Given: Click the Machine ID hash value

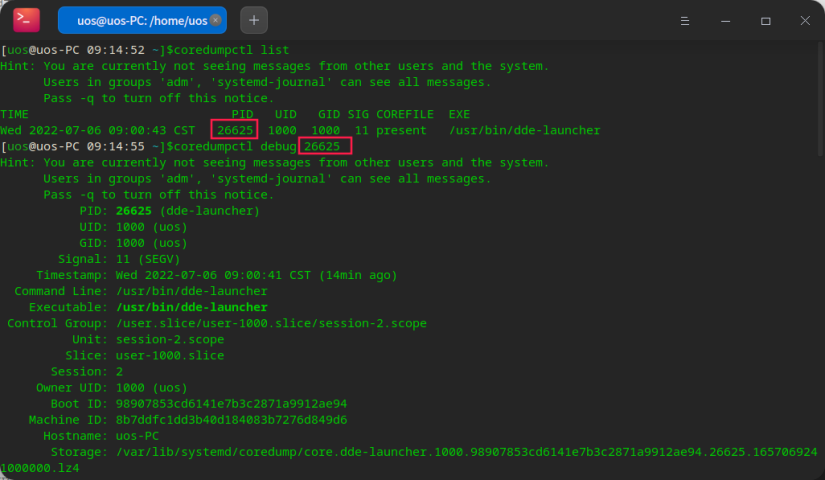Looking at the screenshot, I should [231, 420].
